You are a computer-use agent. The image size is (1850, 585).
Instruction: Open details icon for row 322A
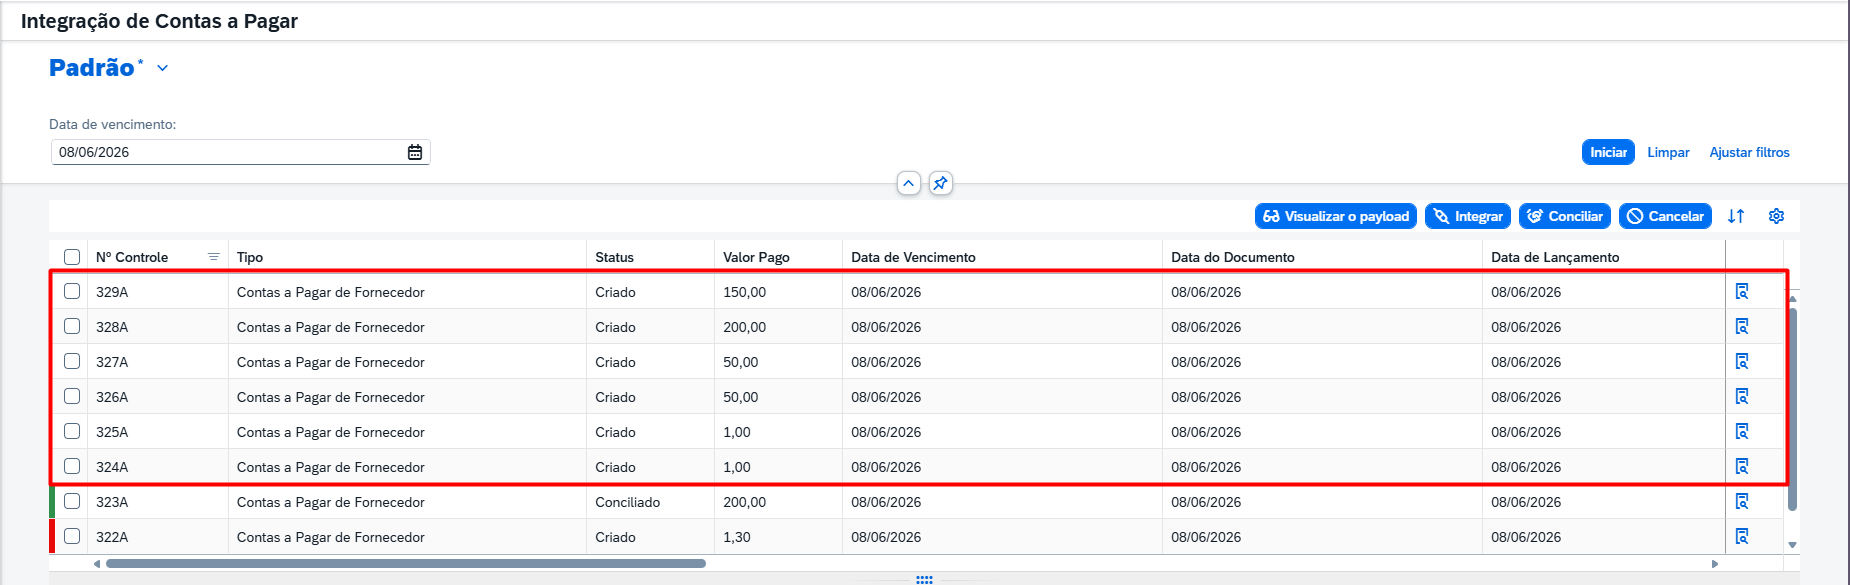1742,536
